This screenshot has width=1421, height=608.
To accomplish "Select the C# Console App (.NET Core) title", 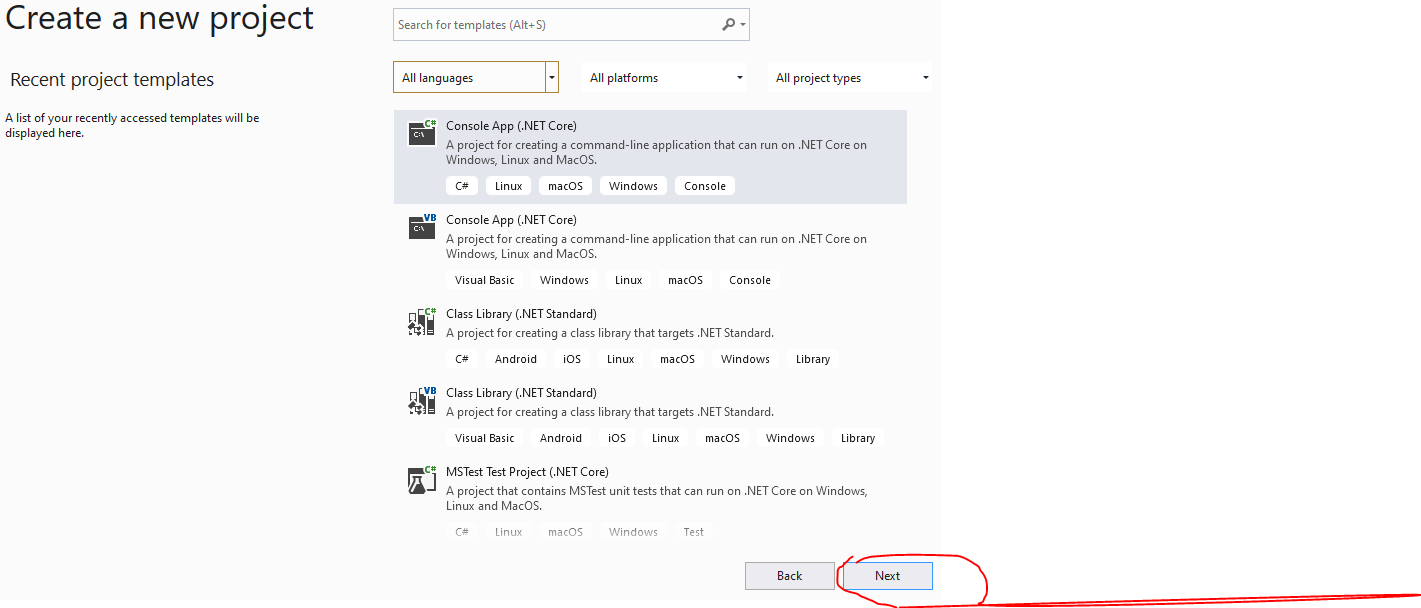I will click(511, 126).
